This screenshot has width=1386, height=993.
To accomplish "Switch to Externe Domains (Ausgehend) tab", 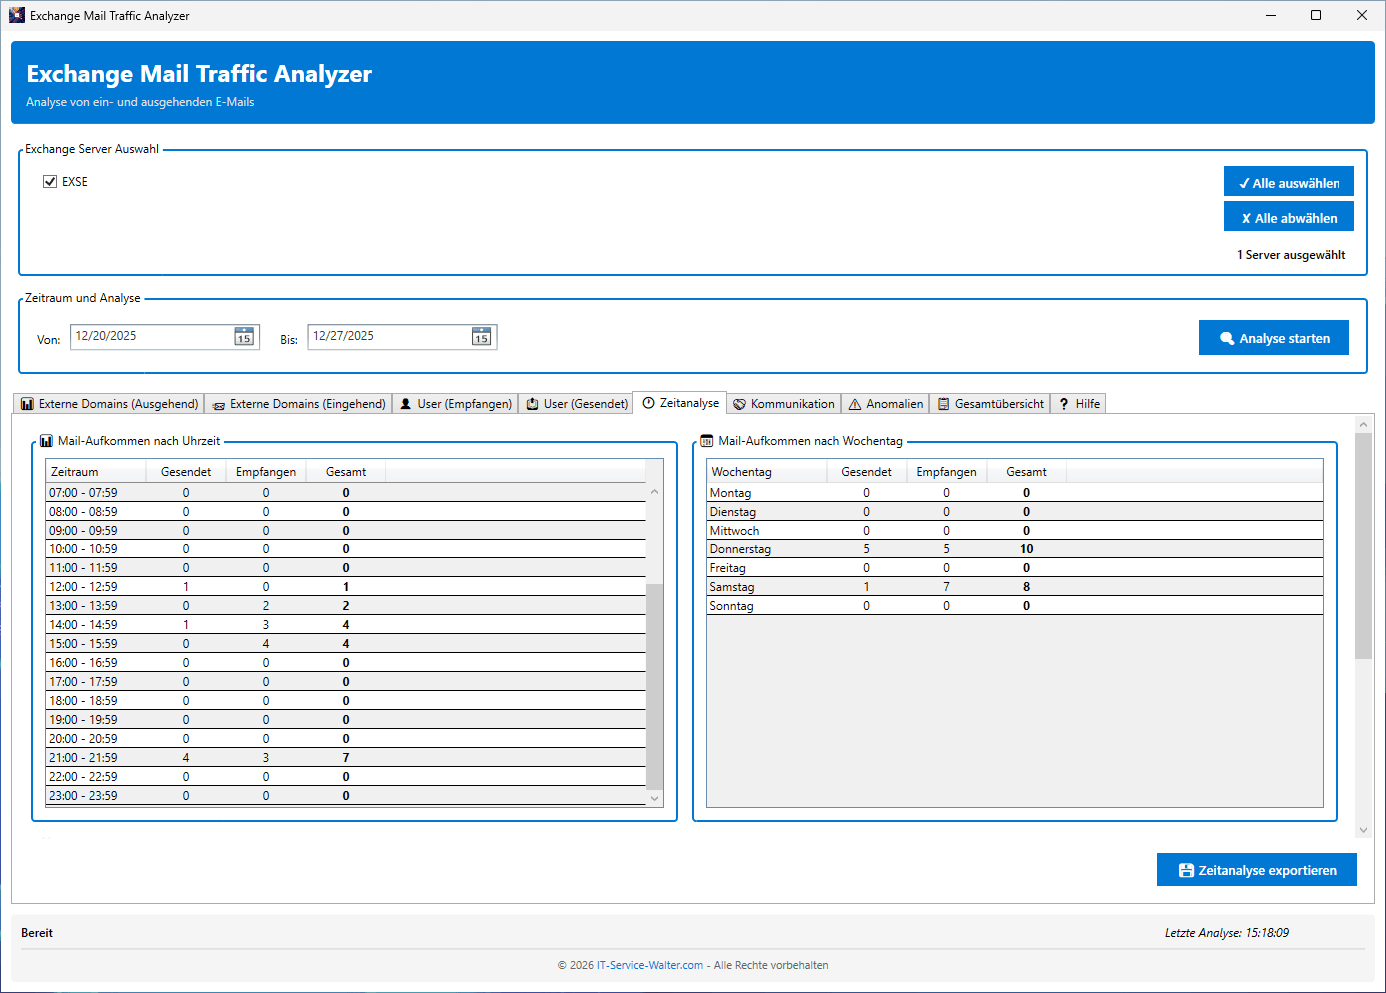I will (109, 404).
